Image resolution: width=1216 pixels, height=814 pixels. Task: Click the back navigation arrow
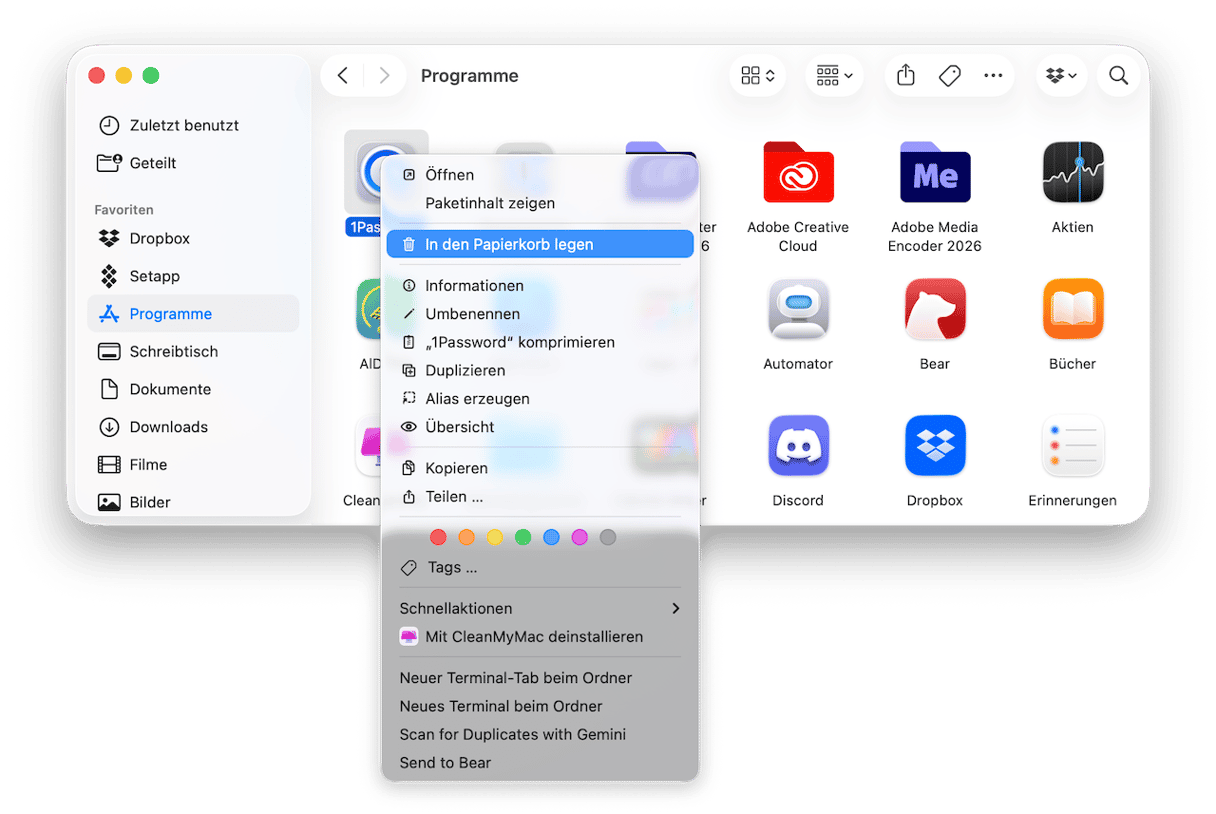(x=343, y=76)
